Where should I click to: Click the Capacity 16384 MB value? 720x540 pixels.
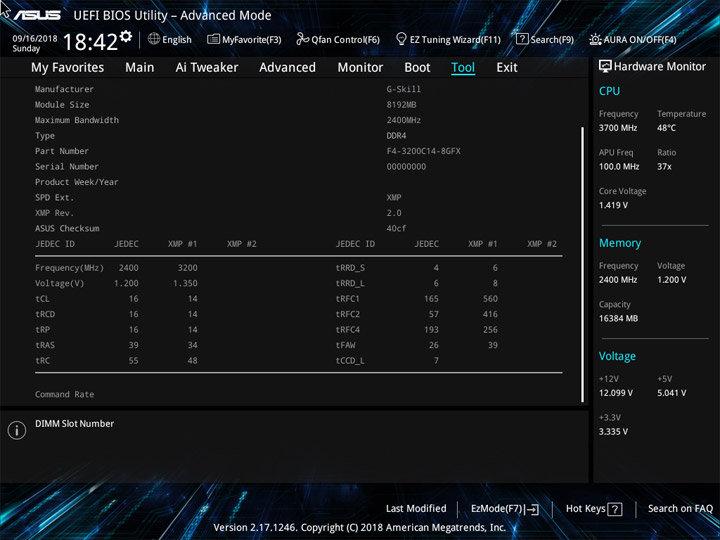[x=618, y=319]
